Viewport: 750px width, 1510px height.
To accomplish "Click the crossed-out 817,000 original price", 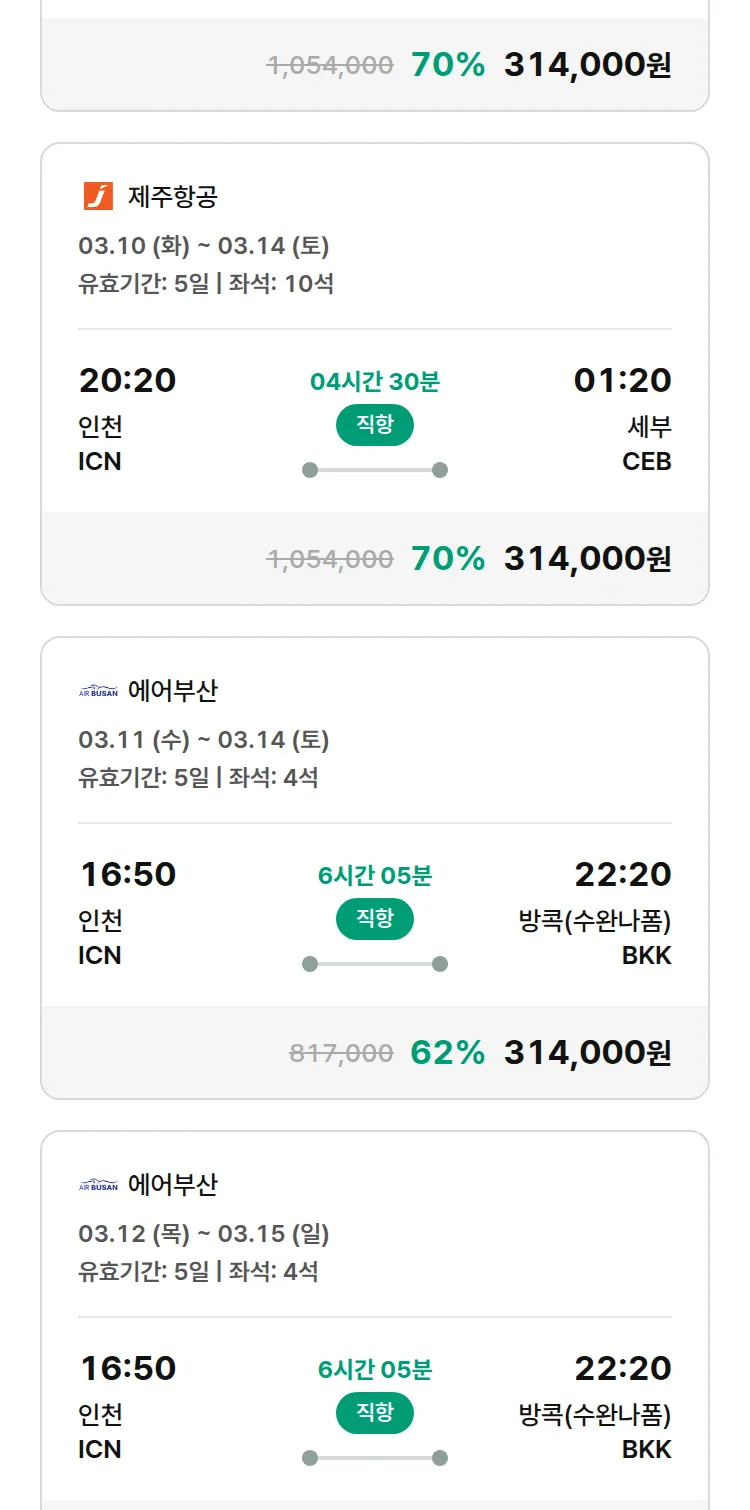I will tap(341, 1053).
